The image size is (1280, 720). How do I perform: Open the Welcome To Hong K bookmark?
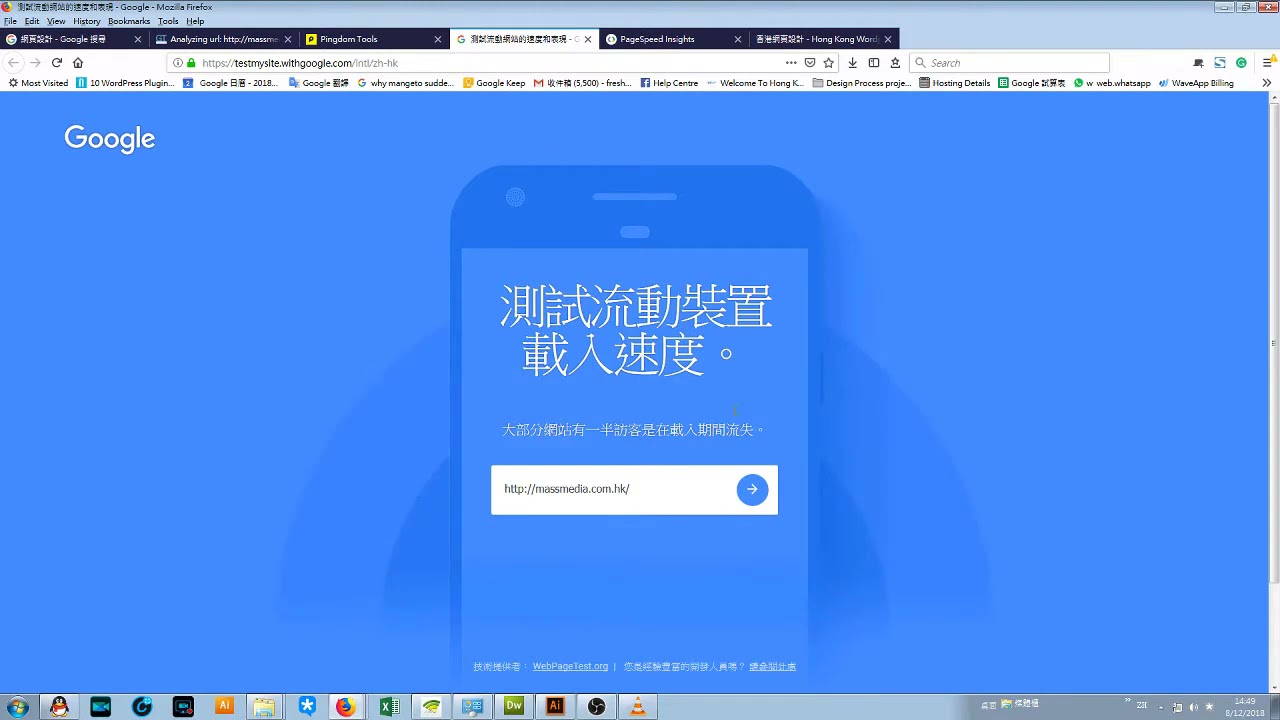[x=755, y=83]
